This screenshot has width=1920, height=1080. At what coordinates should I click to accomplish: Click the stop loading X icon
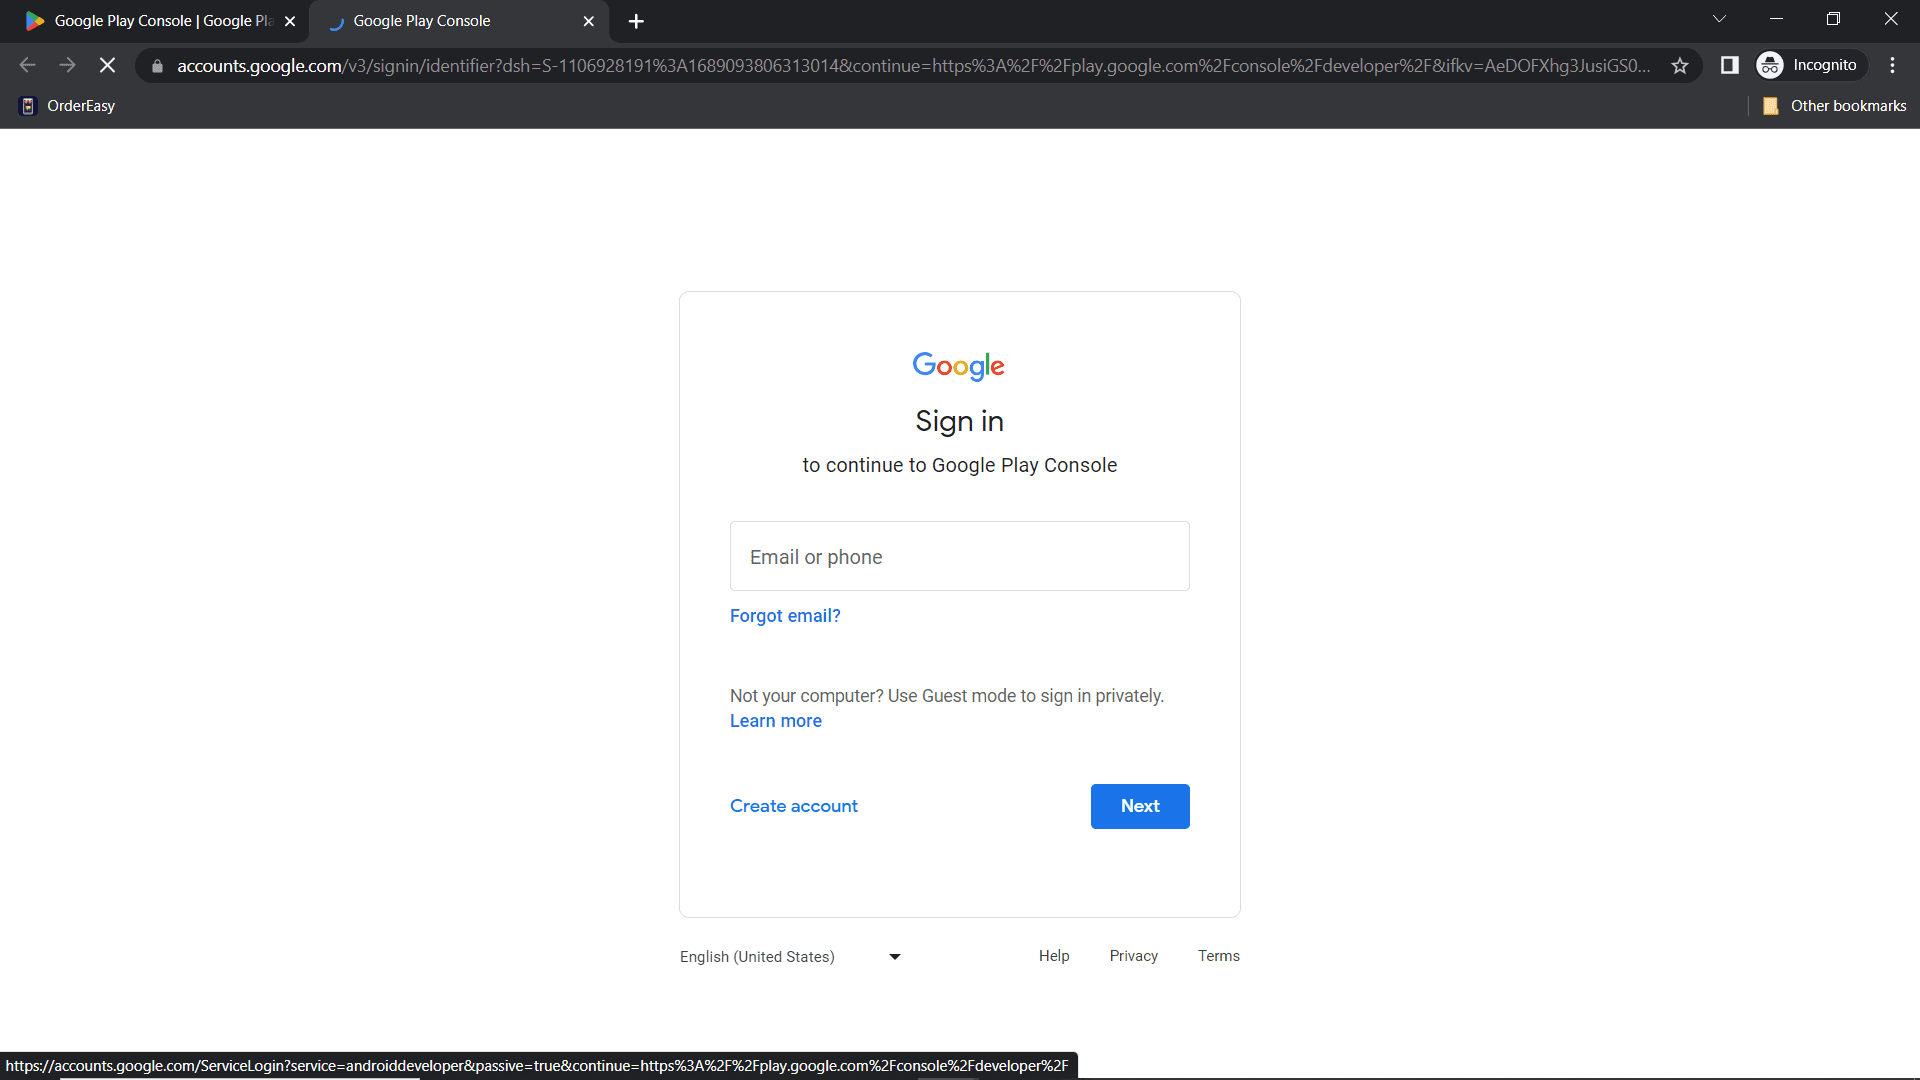pos(107,66)
